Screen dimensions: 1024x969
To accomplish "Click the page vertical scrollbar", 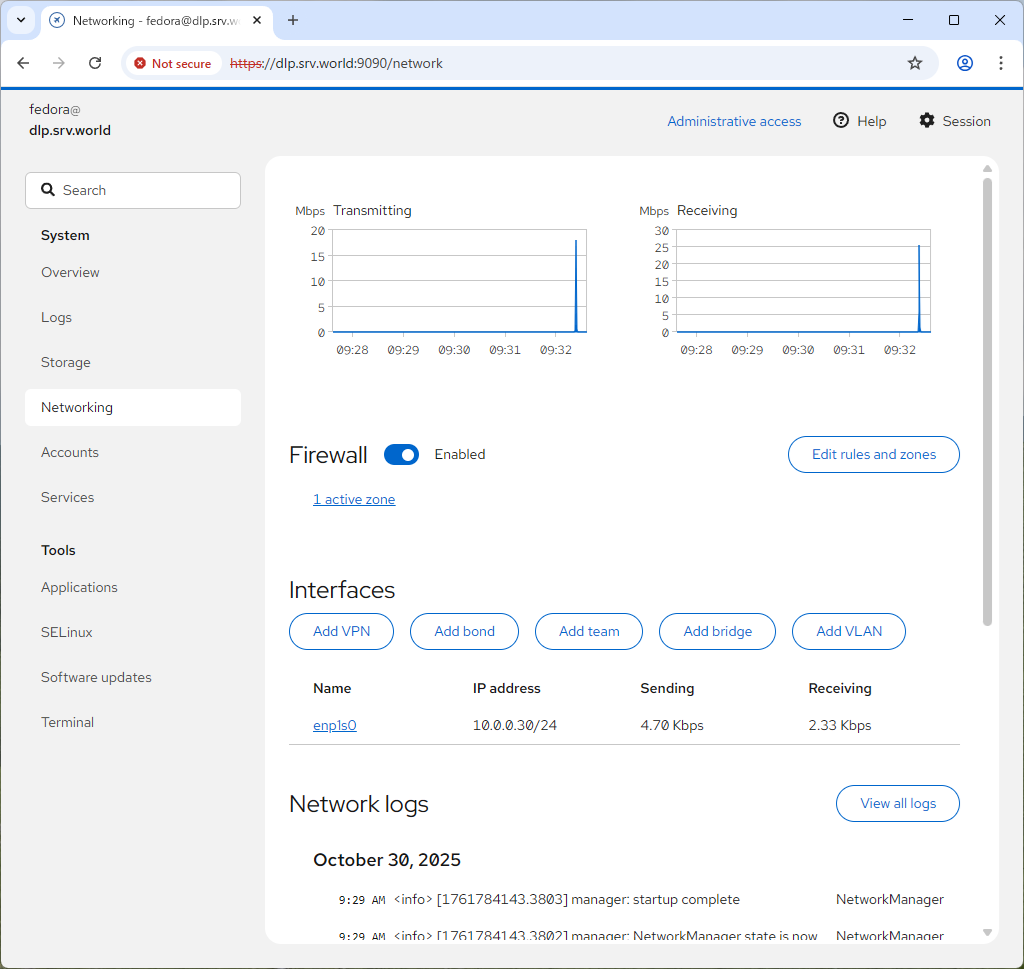I will [987, 400].
